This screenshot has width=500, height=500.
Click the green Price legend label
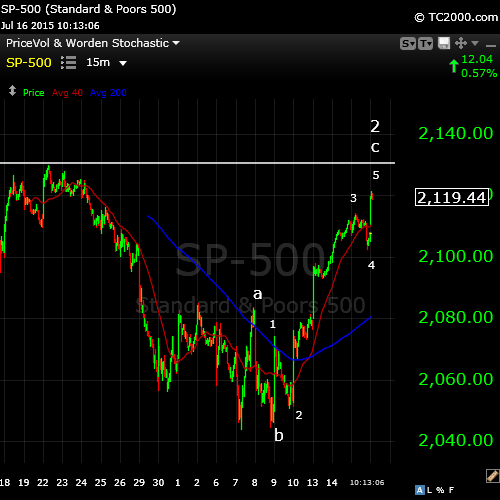pyautogui.click(x=34, y=93)
